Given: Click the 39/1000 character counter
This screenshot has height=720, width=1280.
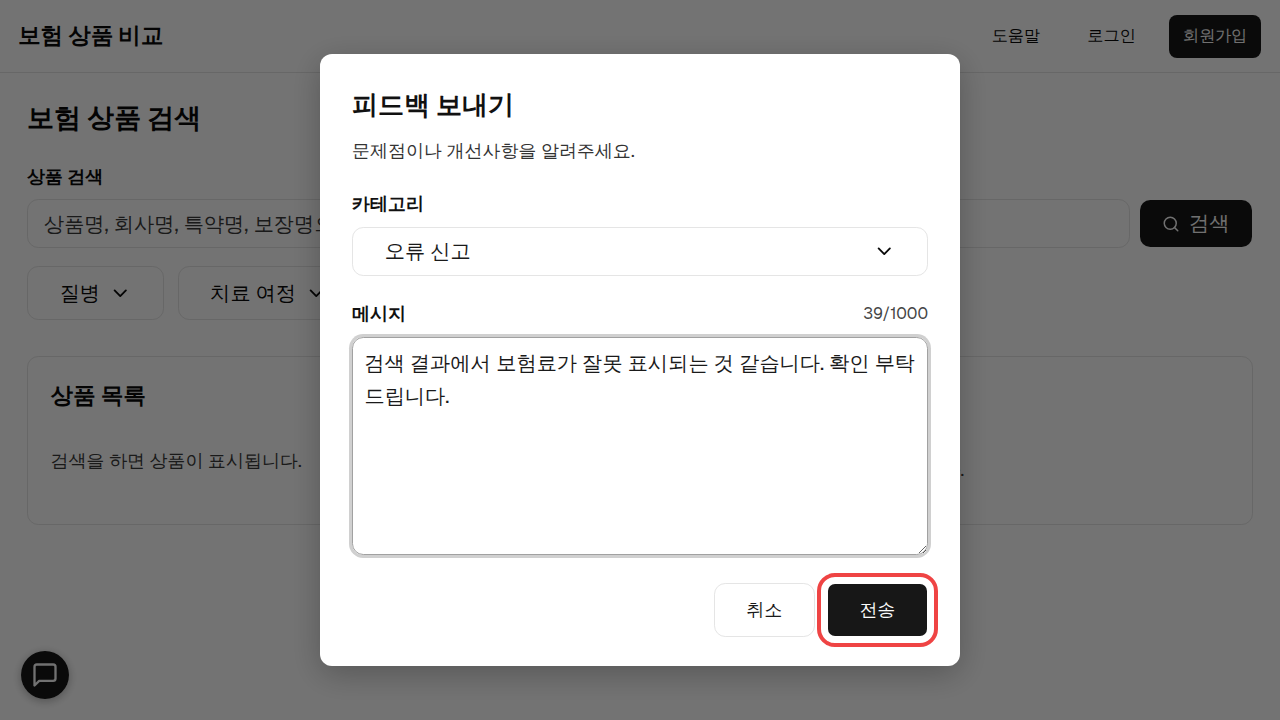Looking at the screenshot, I should click(x=895, y=313).
